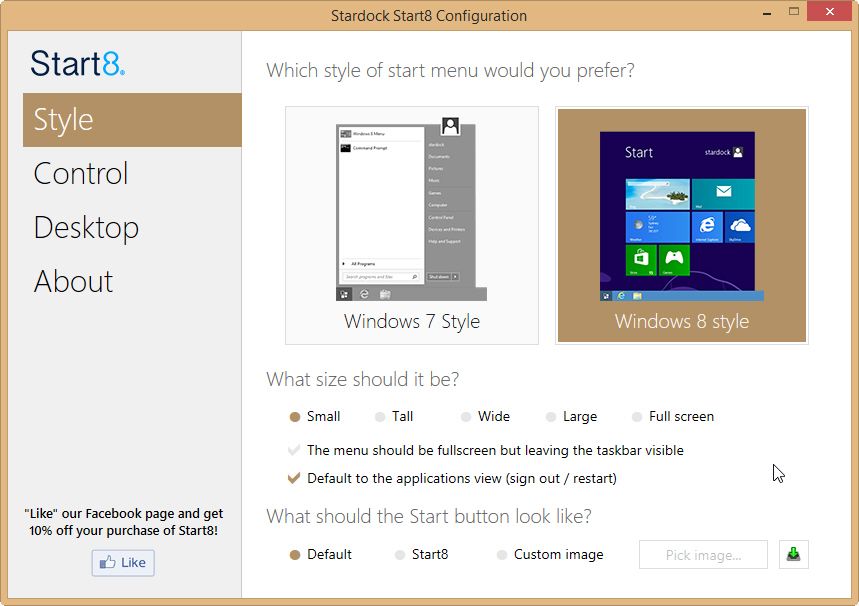
Task: Open the Control section
Action: [x=80, y=173]
